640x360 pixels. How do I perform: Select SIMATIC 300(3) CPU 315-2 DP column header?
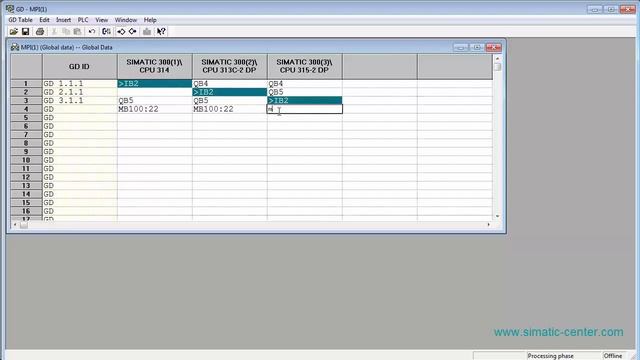tap(305, 67)
